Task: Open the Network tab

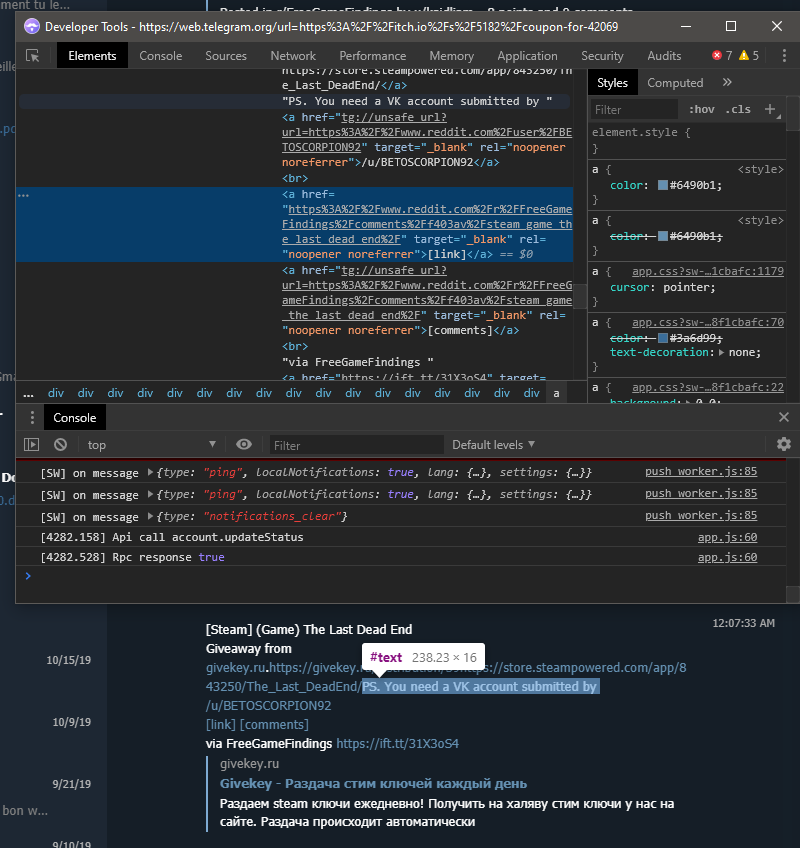Action: point(293,56)
